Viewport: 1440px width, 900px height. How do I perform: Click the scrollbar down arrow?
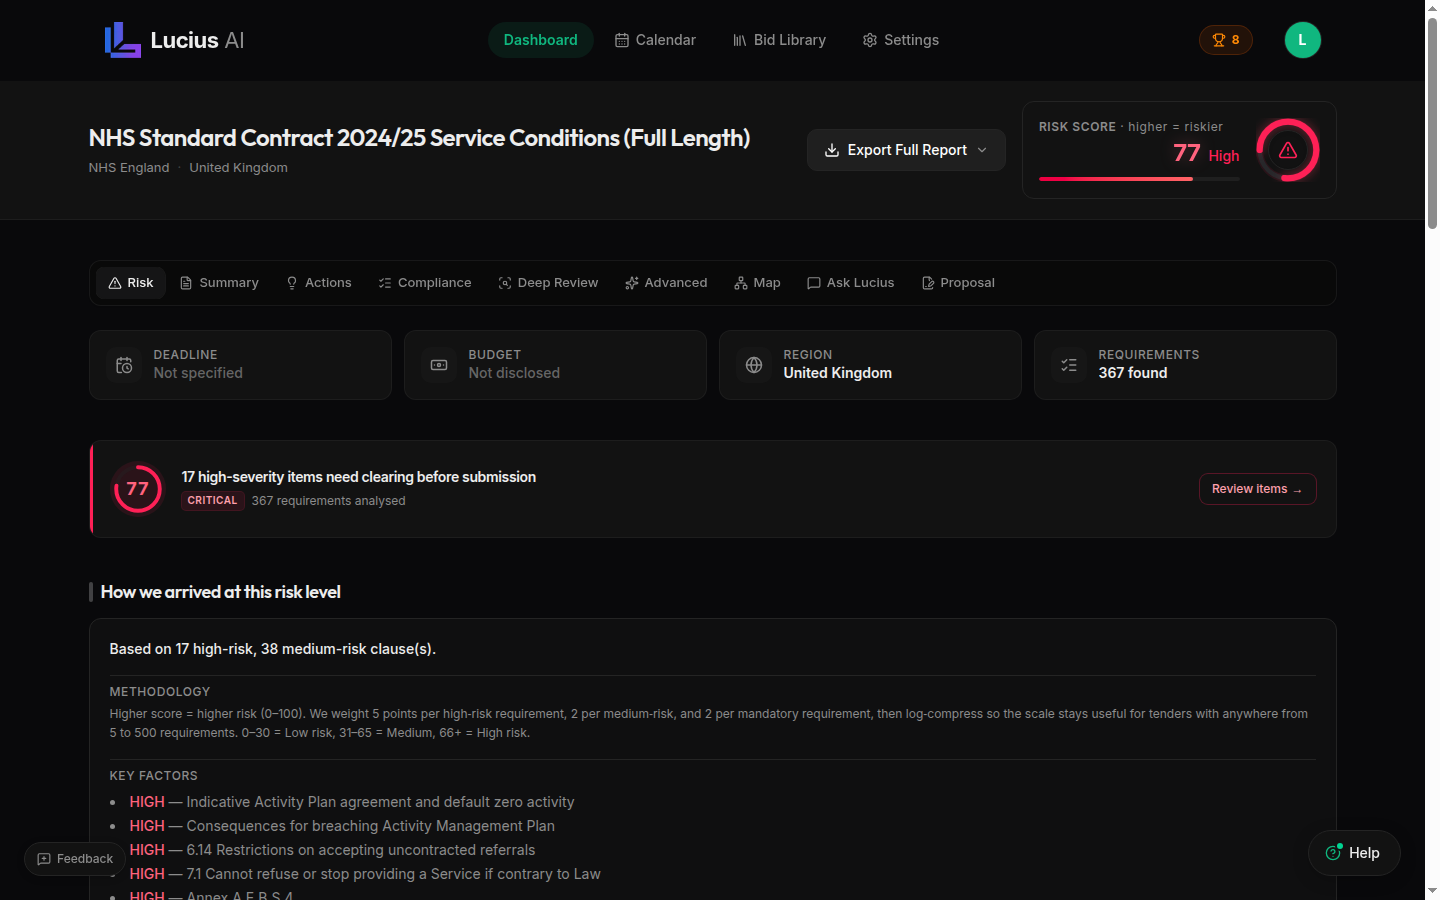point(1432,891)
